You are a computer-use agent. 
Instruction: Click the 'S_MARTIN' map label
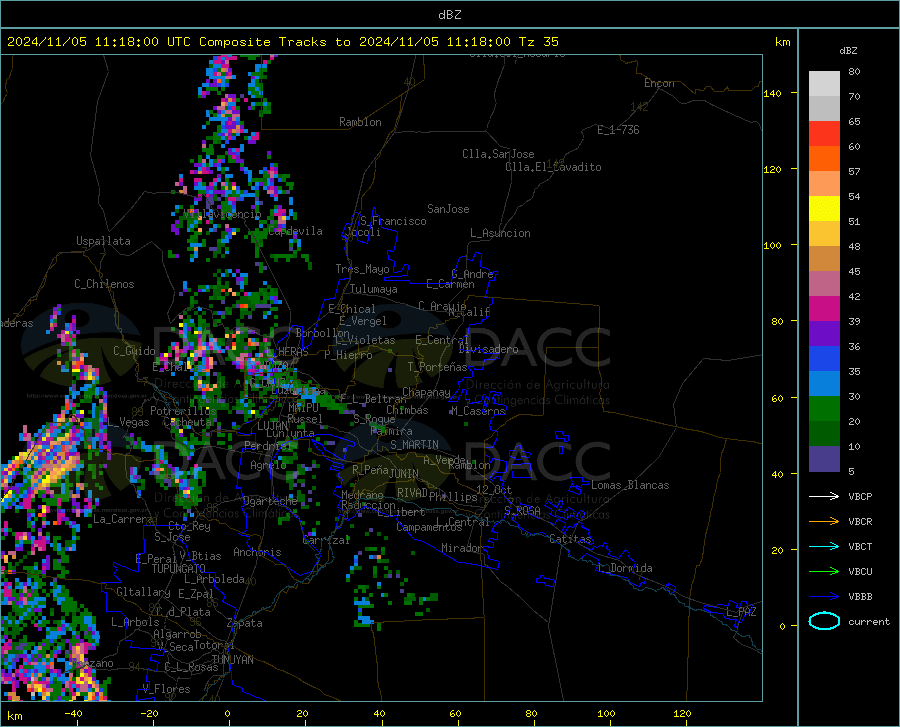pyautogui.click(x=414, y=445)
